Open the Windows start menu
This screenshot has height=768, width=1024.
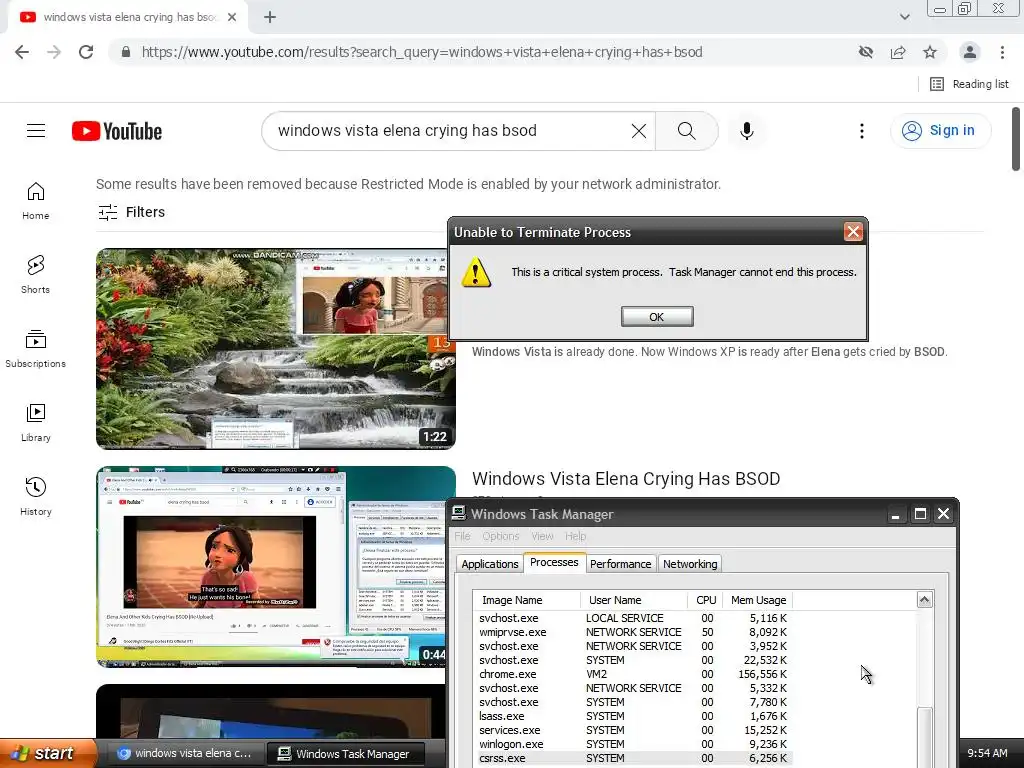click(x=49, y=753)
